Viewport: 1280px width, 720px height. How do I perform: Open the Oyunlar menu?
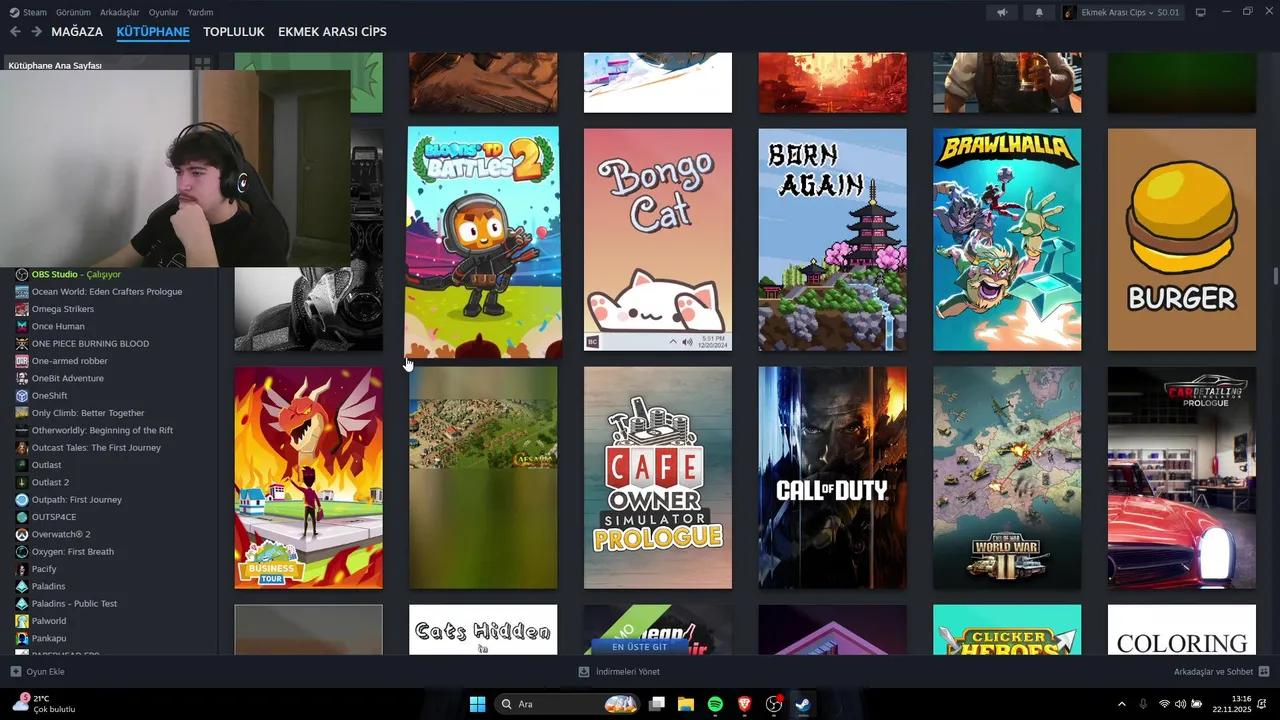(164, 12)
